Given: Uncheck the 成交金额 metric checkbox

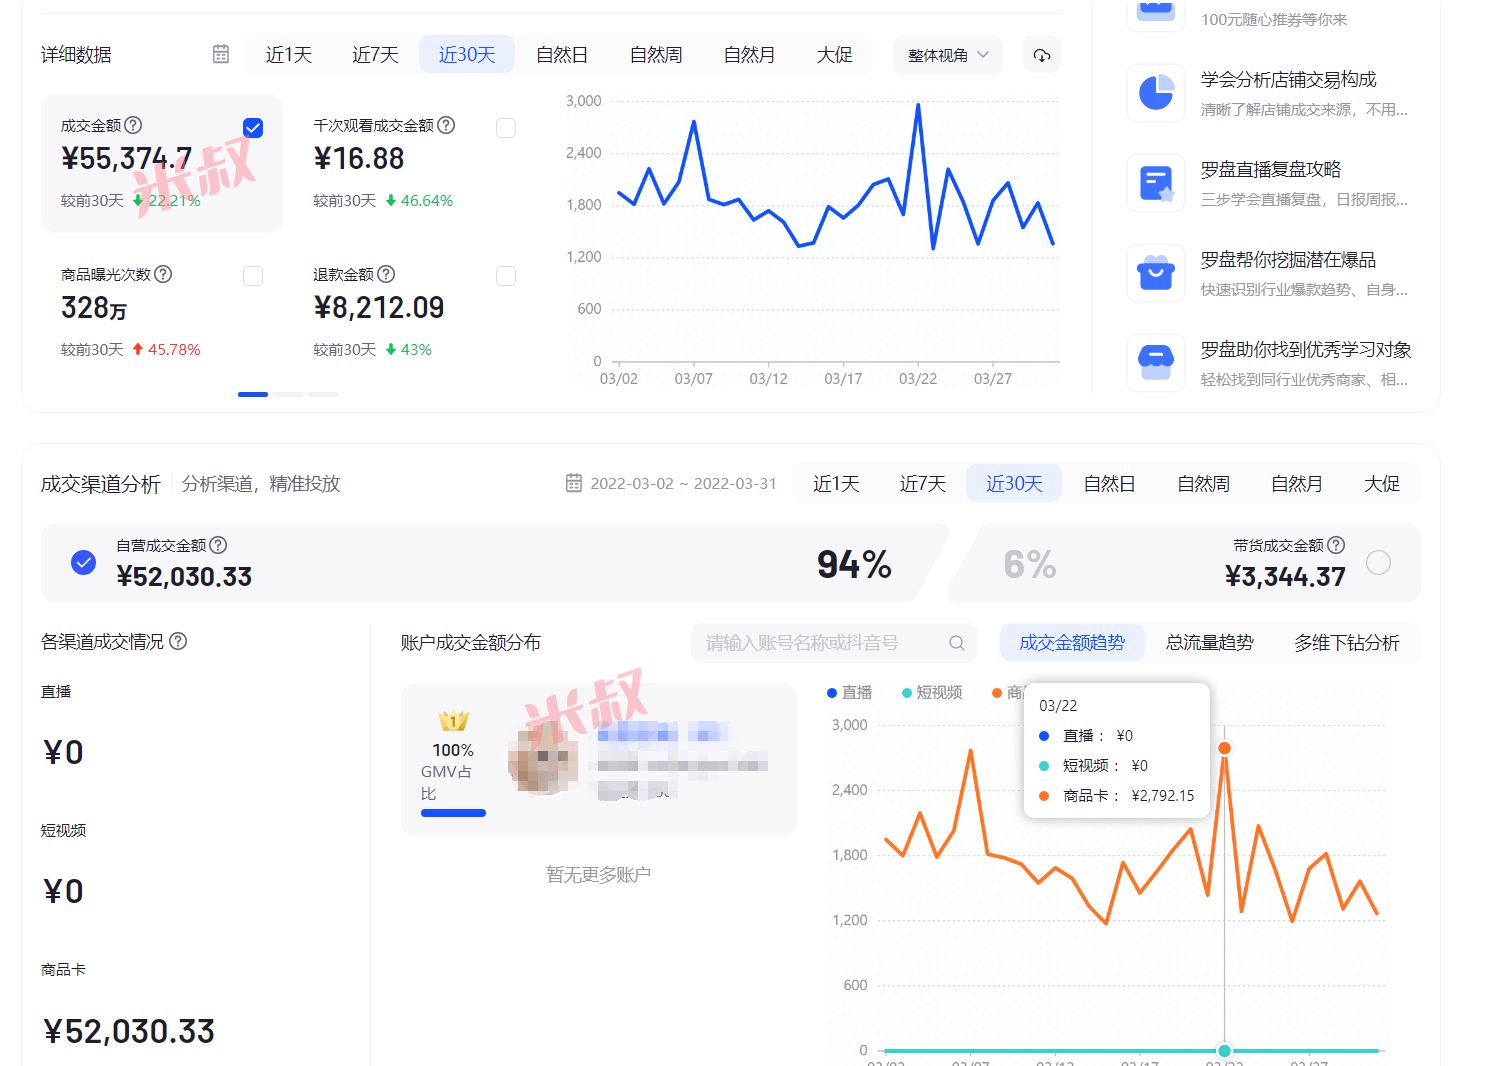Looking at the screenshot, I should [x=253, y=128].
